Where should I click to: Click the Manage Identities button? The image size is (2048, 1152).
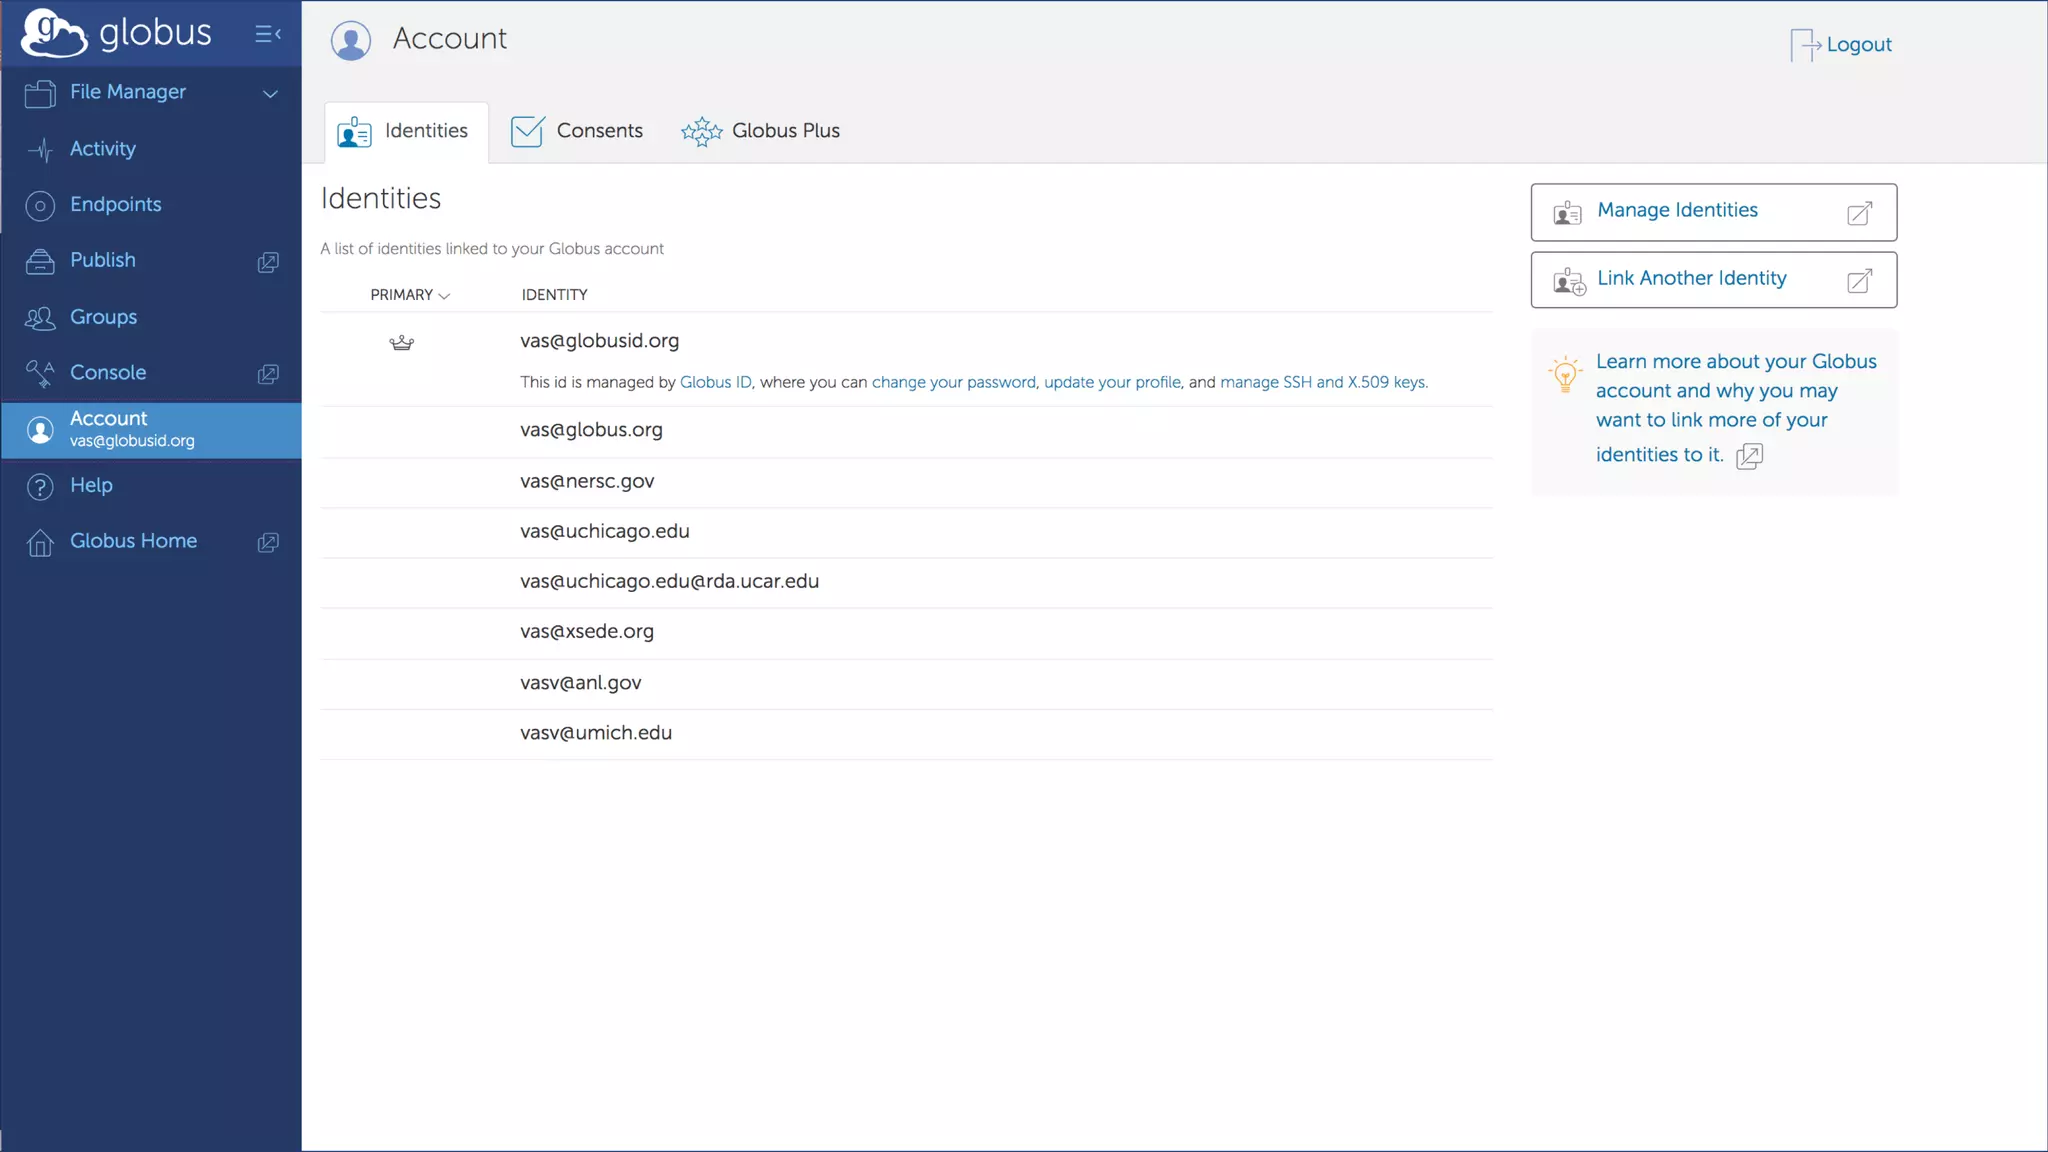click(1713, 212)
